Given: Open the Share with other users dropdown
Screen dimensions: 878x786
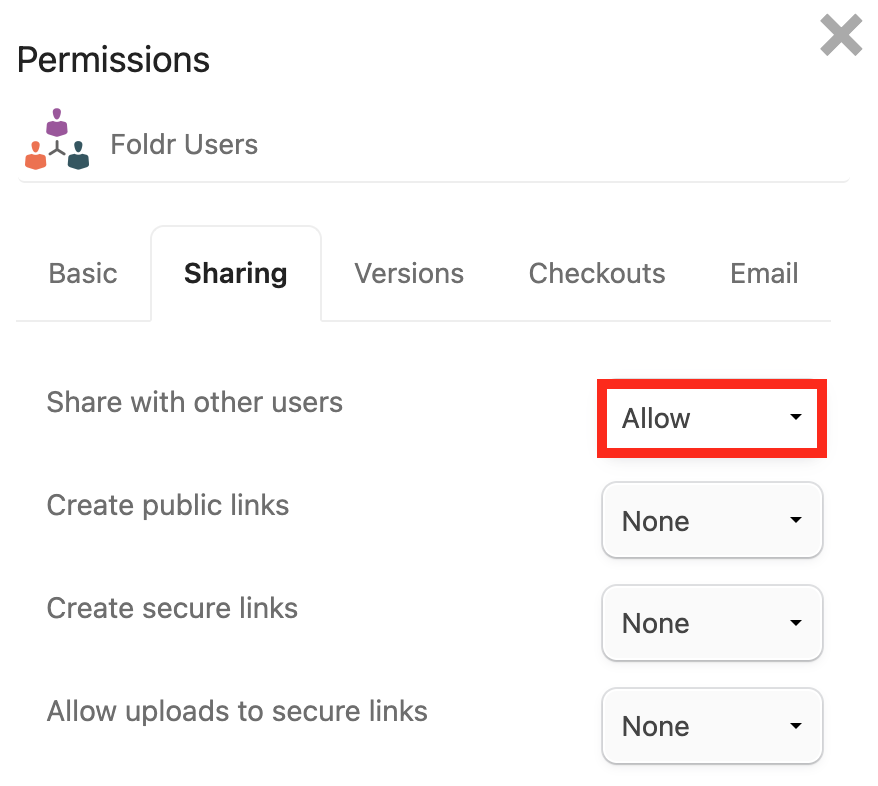Looking at the screenshot, I should pos(711,418).
